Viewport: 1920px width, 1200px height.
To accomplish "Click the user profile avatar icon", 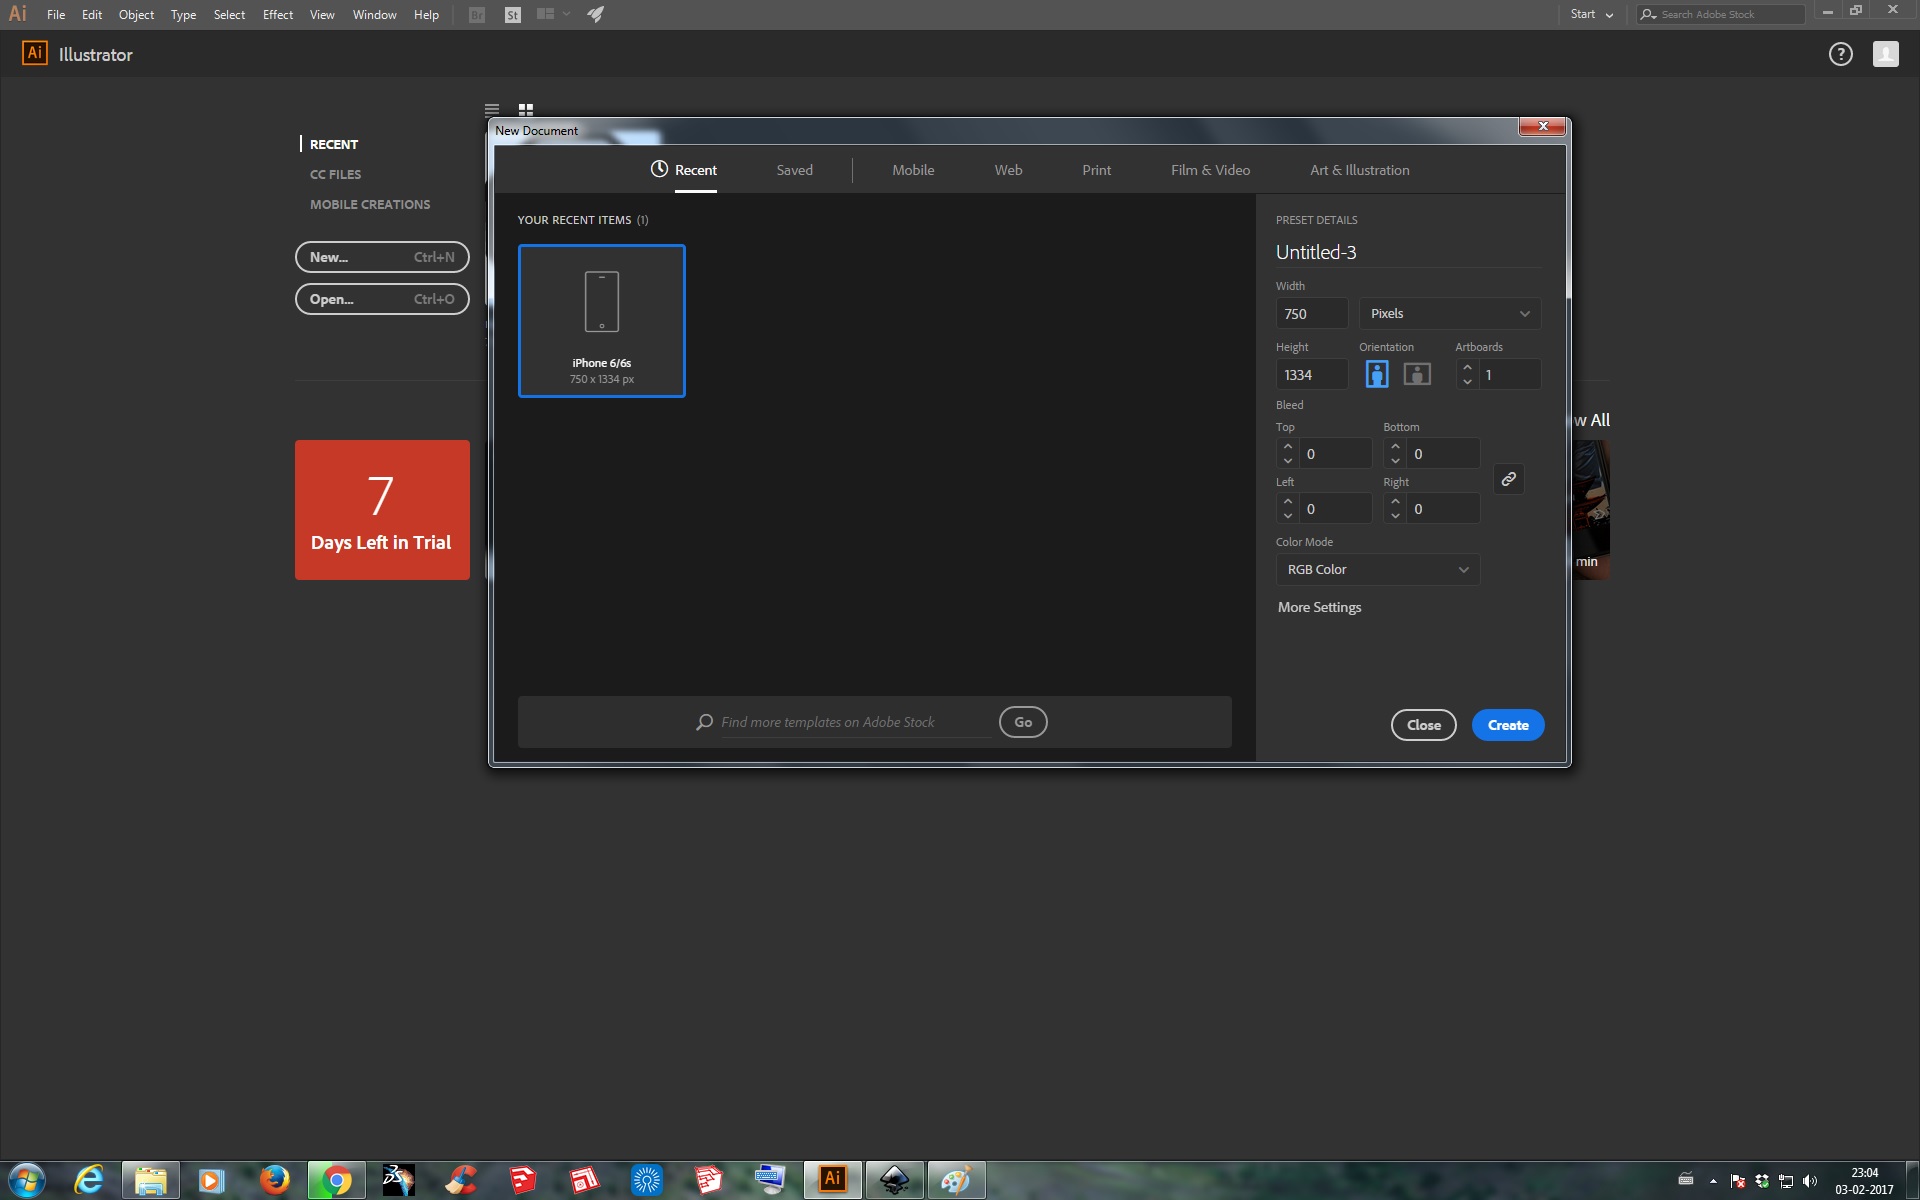I will [1885, 54].
